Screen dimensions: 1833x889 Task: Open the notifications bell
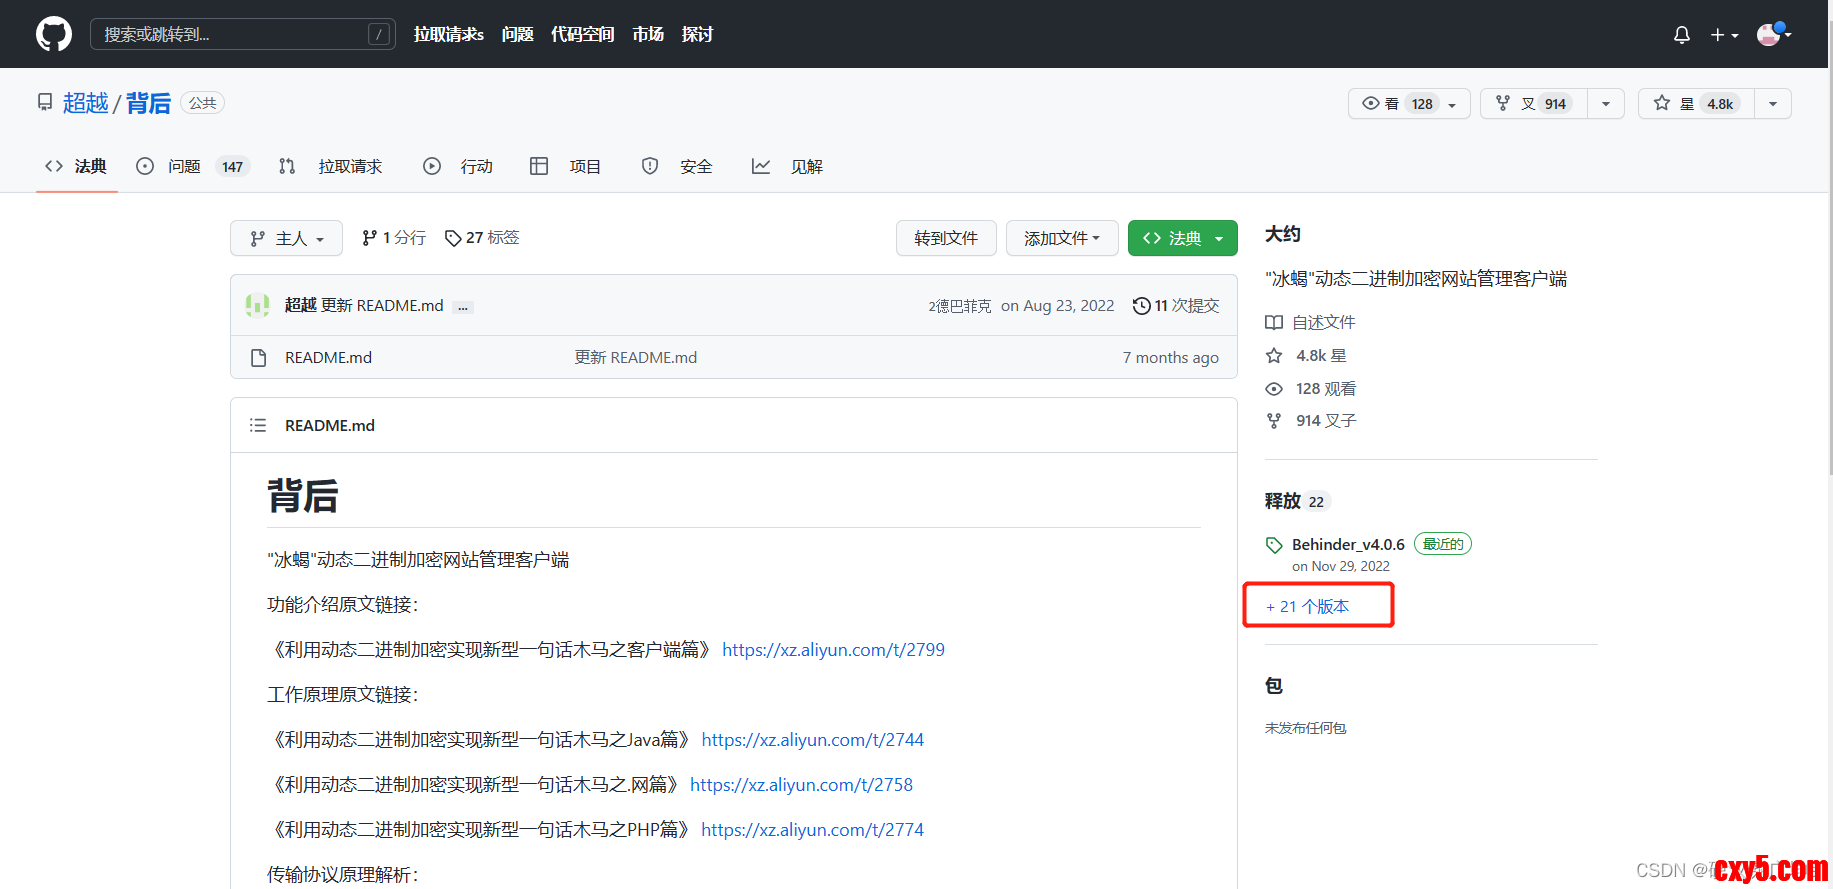coord(1681,35)
